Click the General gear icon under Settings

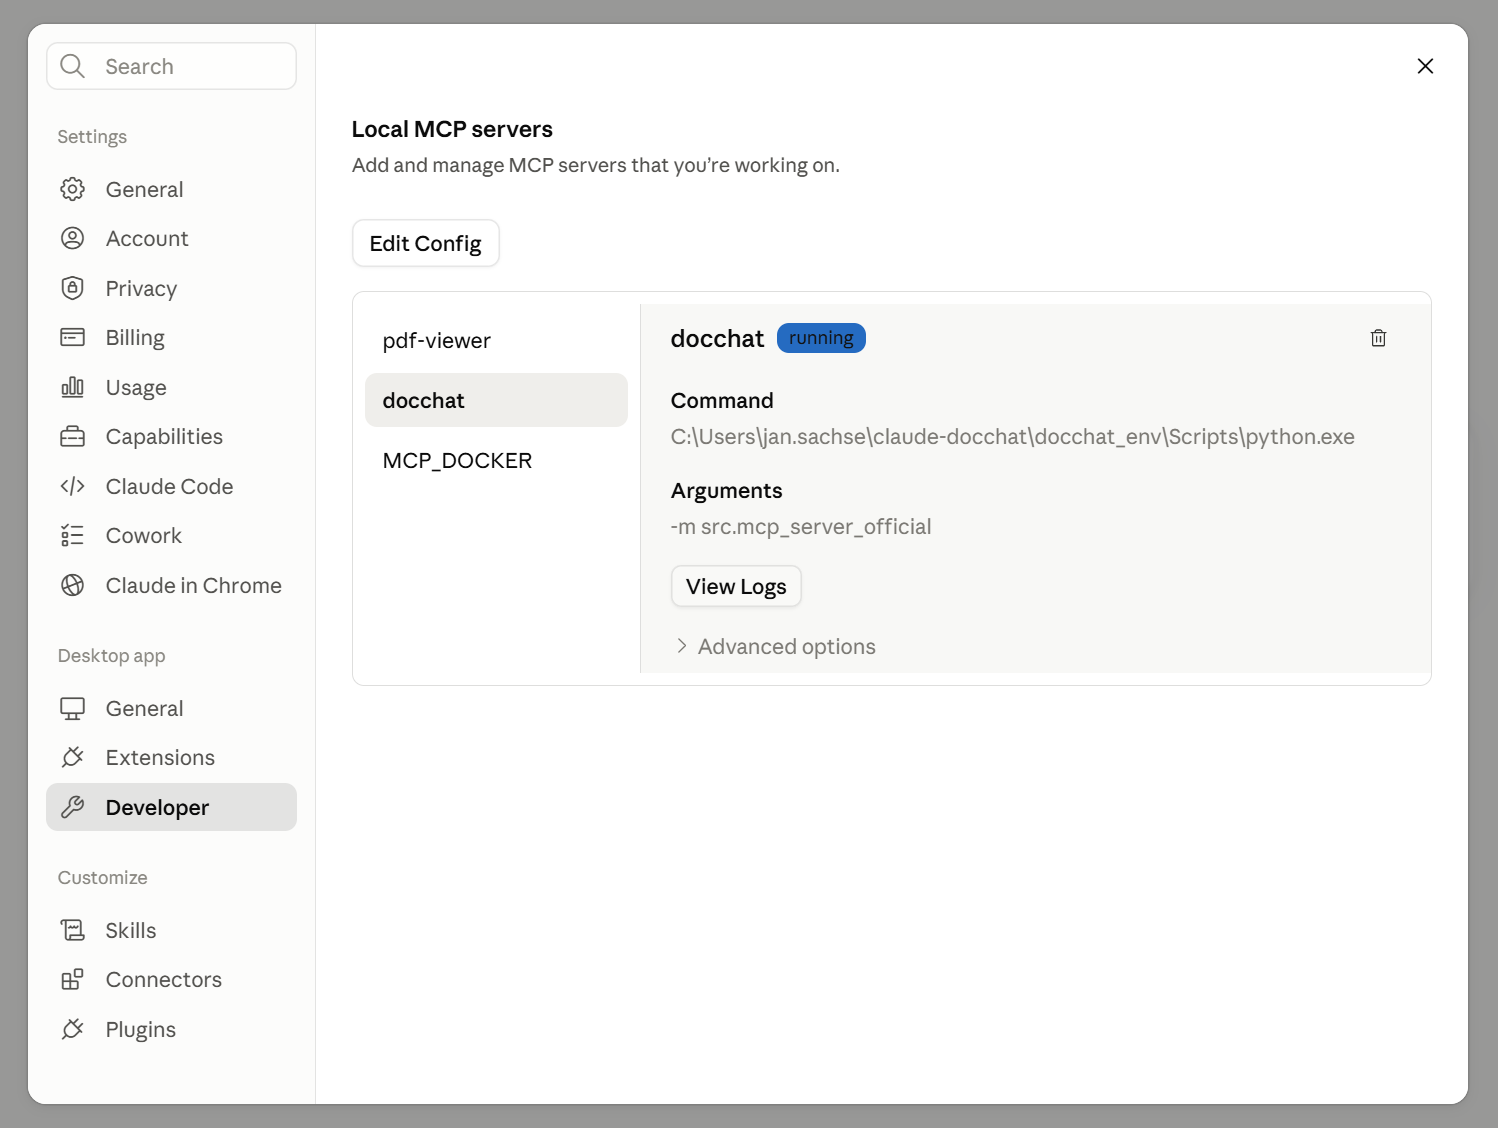(x=72, y=189)
